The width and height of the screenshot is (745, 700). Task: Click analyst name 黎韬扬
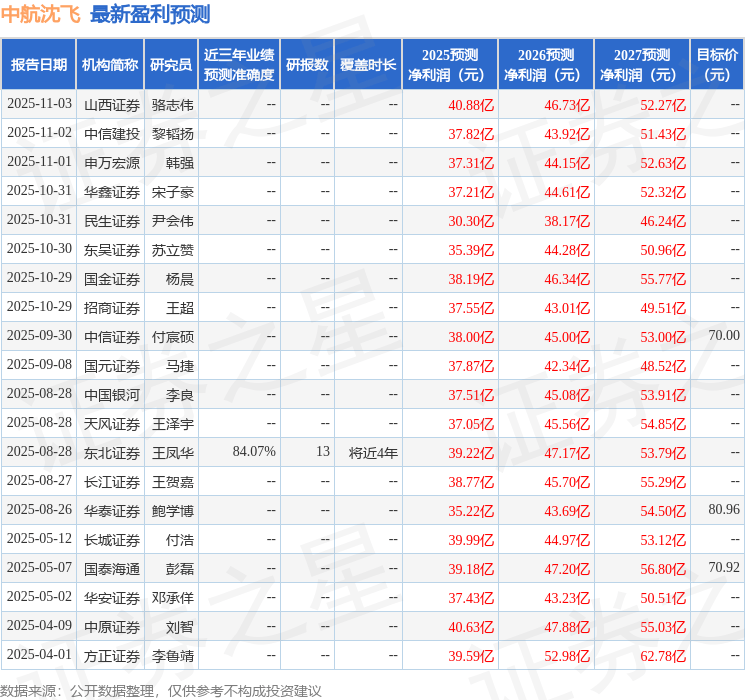(x=172, y=134)
